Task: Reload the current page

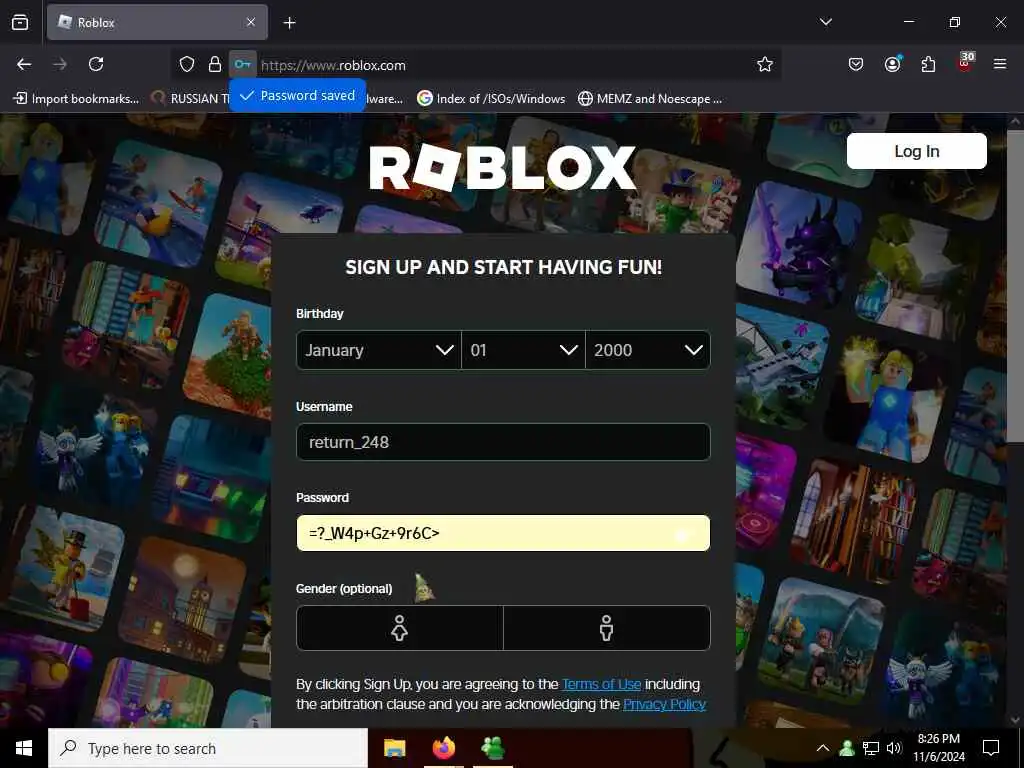Action: tap(96, 64)
